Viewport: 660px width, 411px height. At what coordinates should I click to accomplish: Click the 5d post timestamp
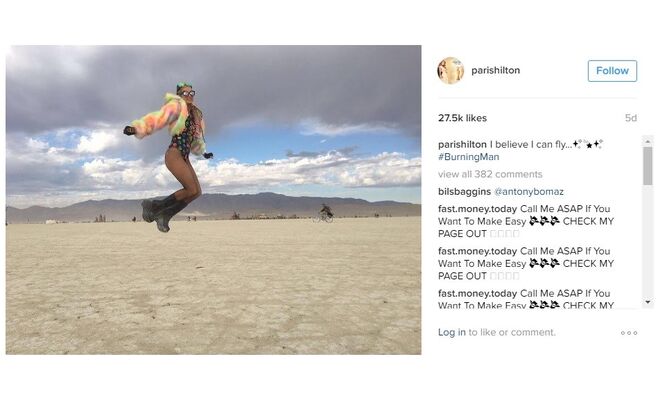631,118
